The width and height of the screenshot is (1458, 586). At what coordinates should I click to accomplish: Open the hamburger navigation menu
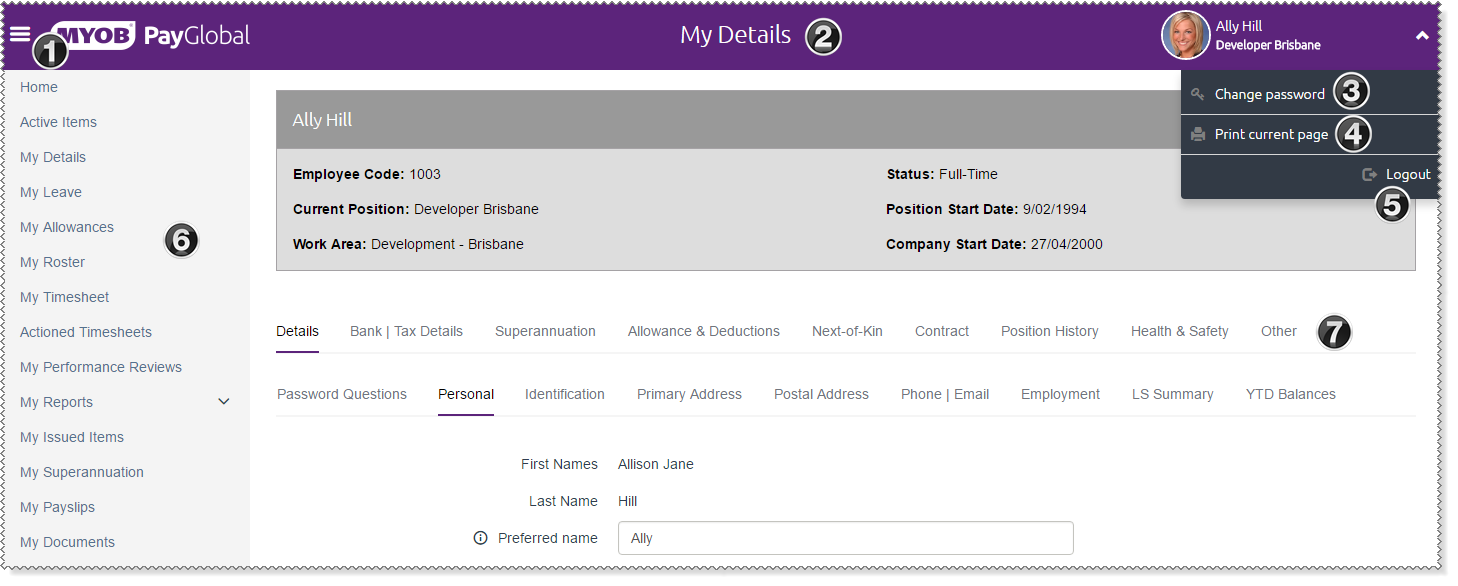click(19, 34)
